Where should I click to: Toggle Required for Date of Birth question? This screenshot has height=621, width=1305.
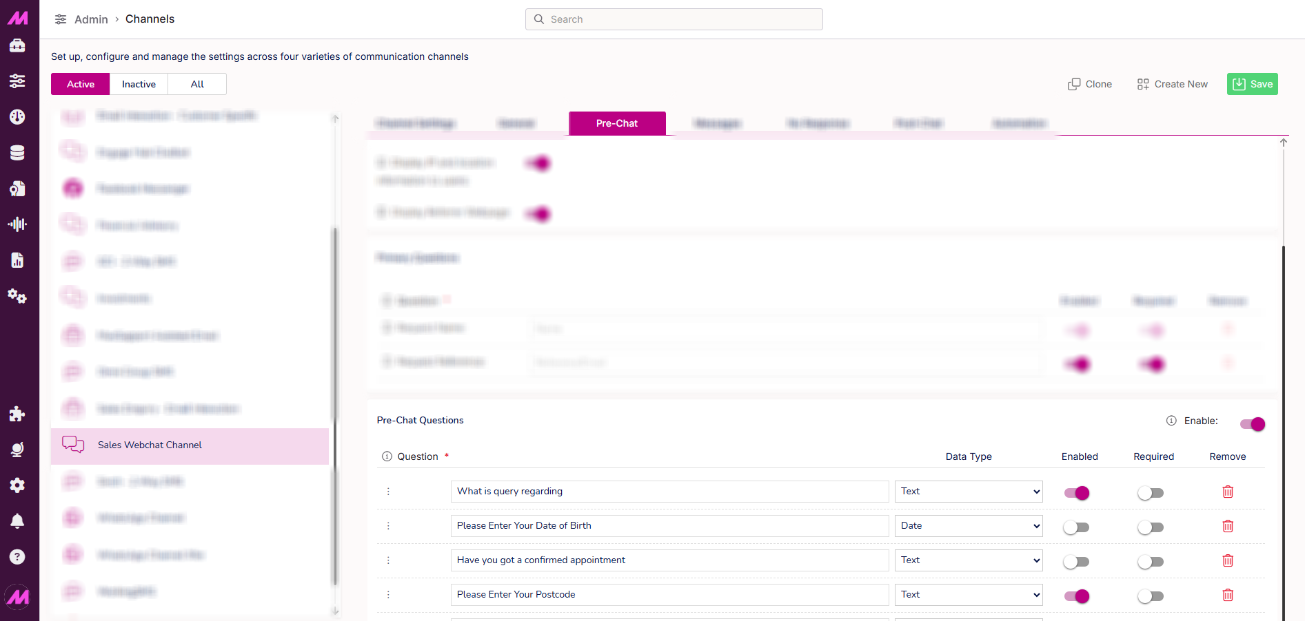coord(1151,527)
